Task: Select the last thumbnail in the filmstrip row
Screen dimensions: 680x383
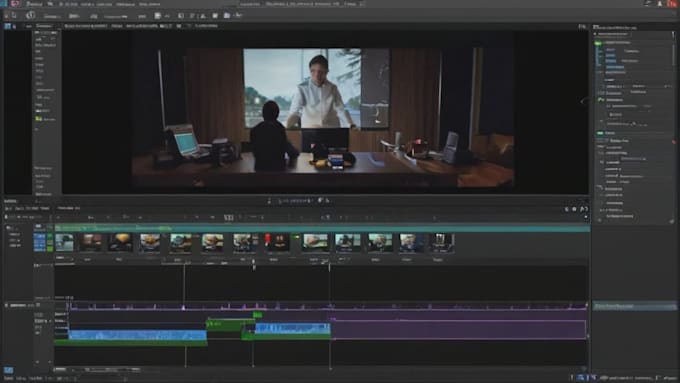Action: (441, 242)
